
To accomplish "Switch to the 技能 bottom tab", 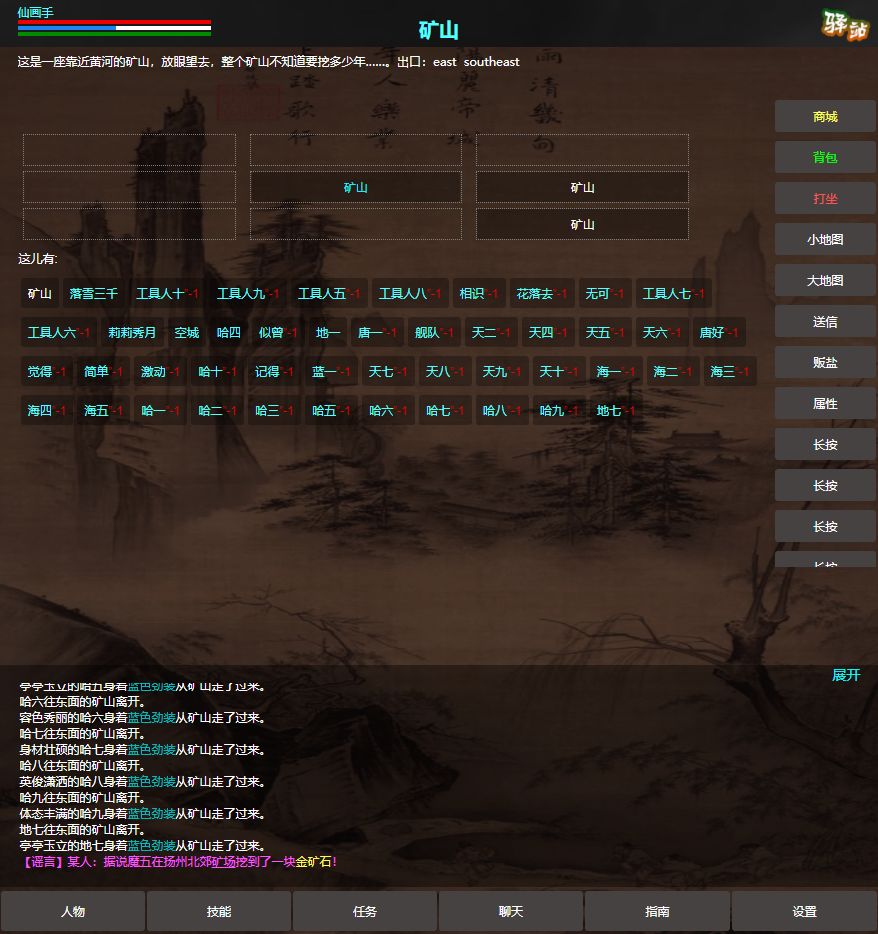I will [219, 911].
